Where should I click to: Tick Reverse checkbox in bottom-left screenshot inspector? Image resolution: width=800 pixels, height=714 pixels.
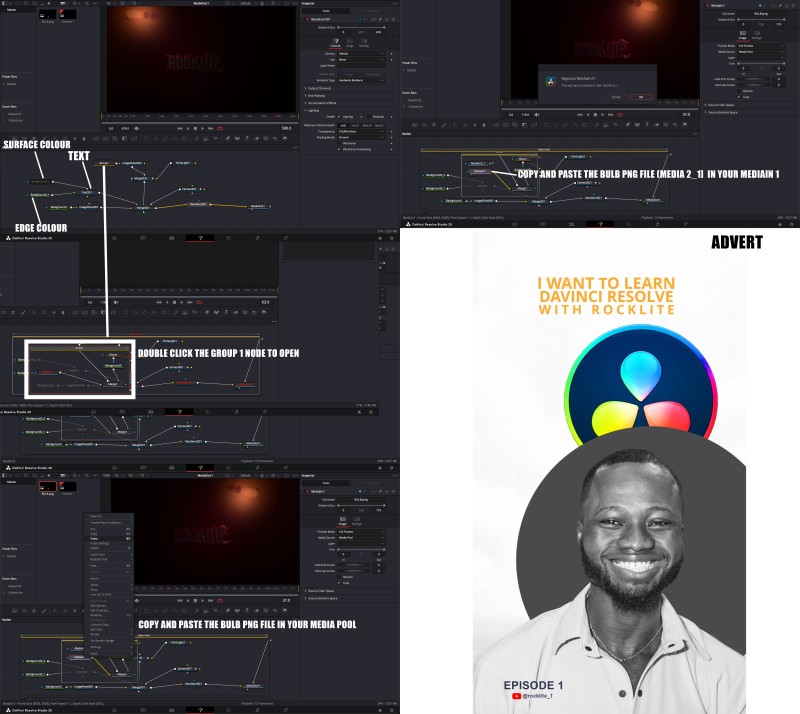point(339,577)
